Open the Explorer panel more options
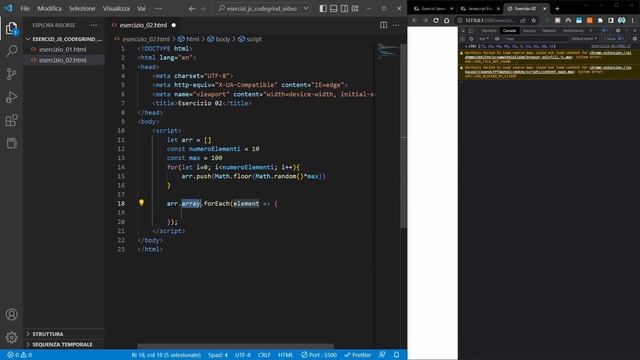 pyautogui.click(x=93, y=25)
